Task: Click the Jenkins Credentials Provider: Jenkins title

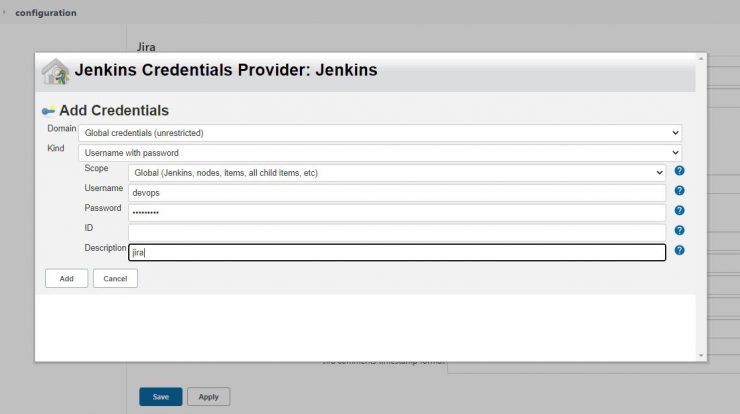Action: coord(226,70)
